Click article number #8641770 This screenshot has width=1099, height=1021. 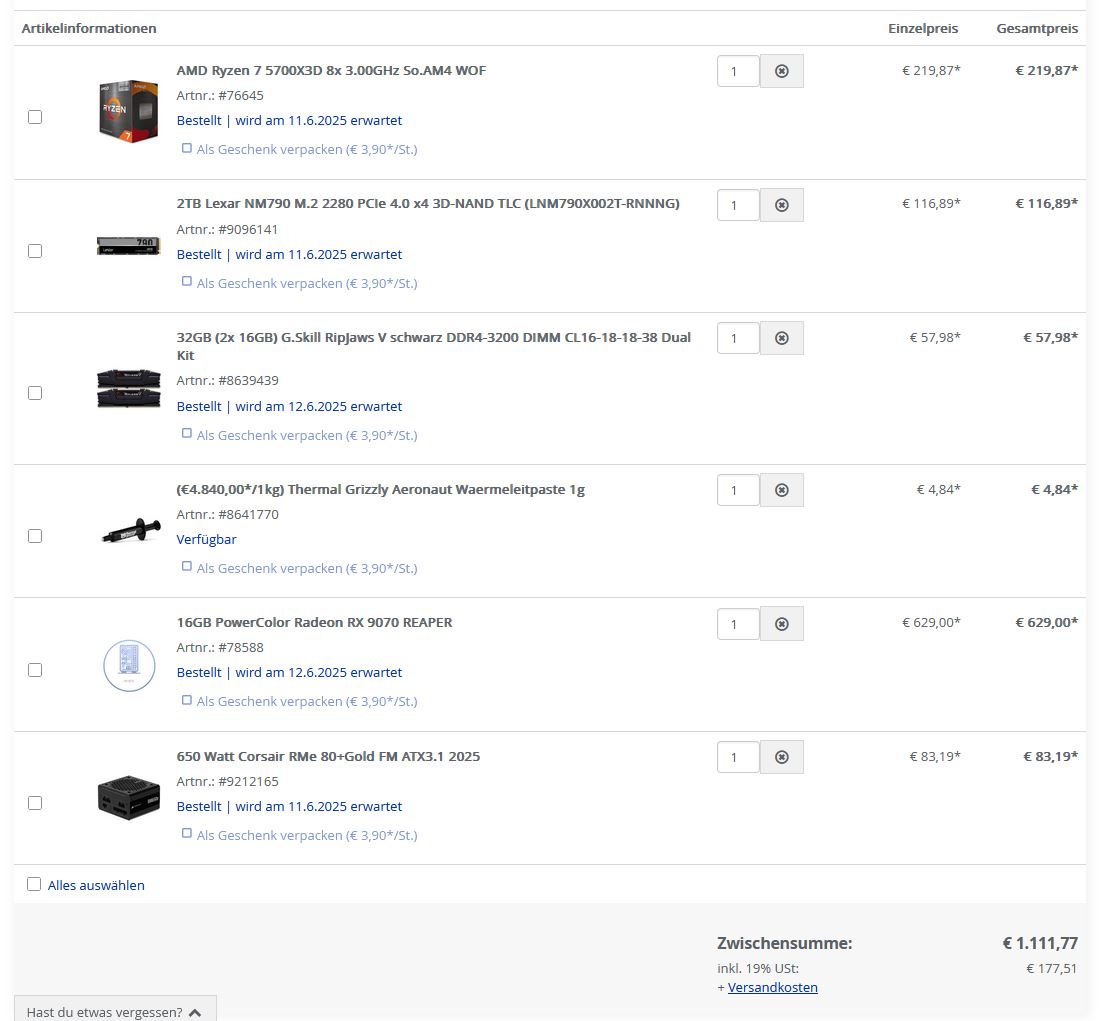pyautogui.click(x=248, y=514)
